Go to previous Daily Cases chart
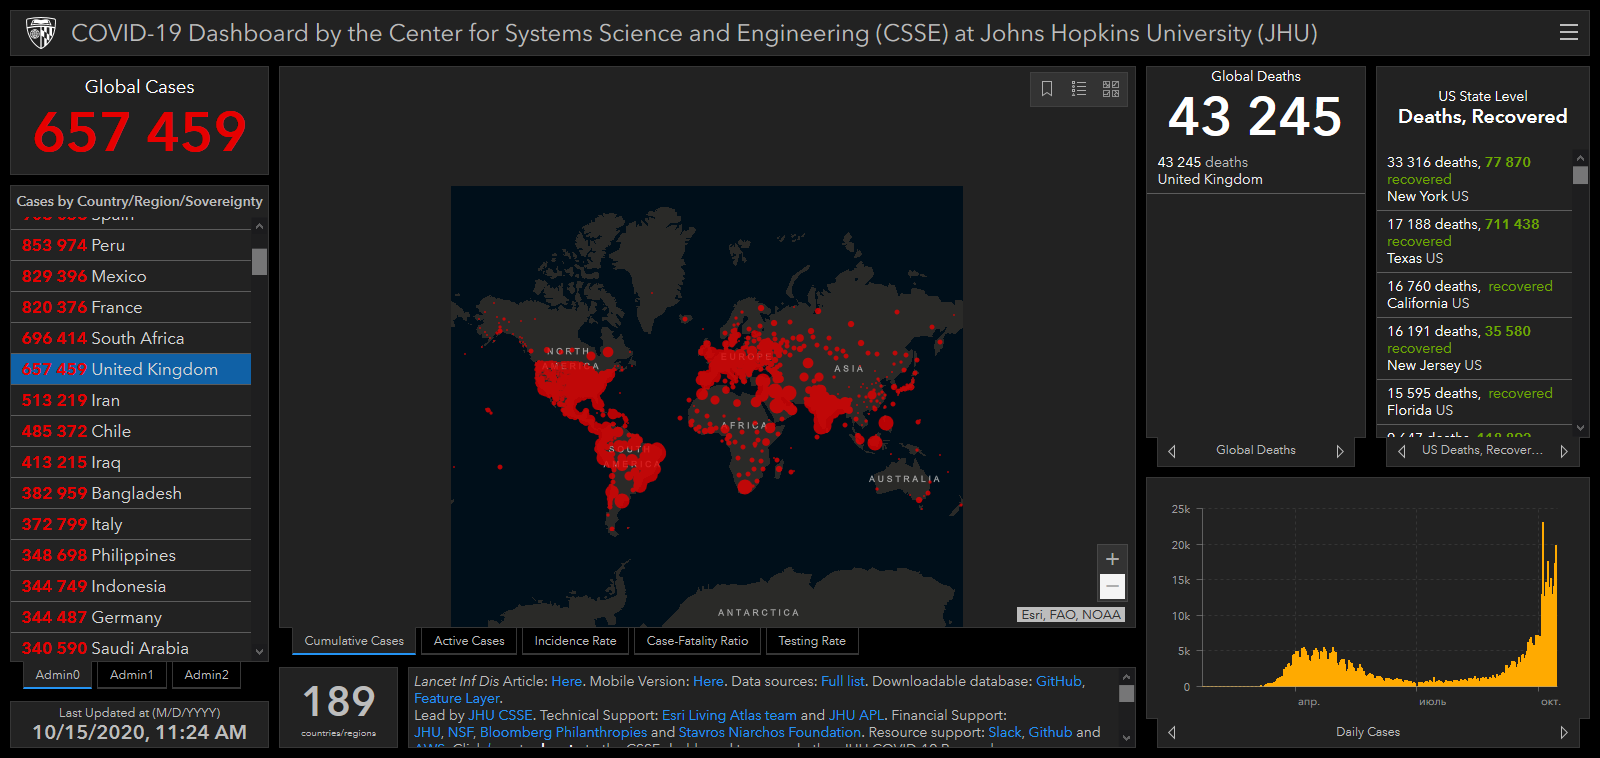 coord(1172,732)
